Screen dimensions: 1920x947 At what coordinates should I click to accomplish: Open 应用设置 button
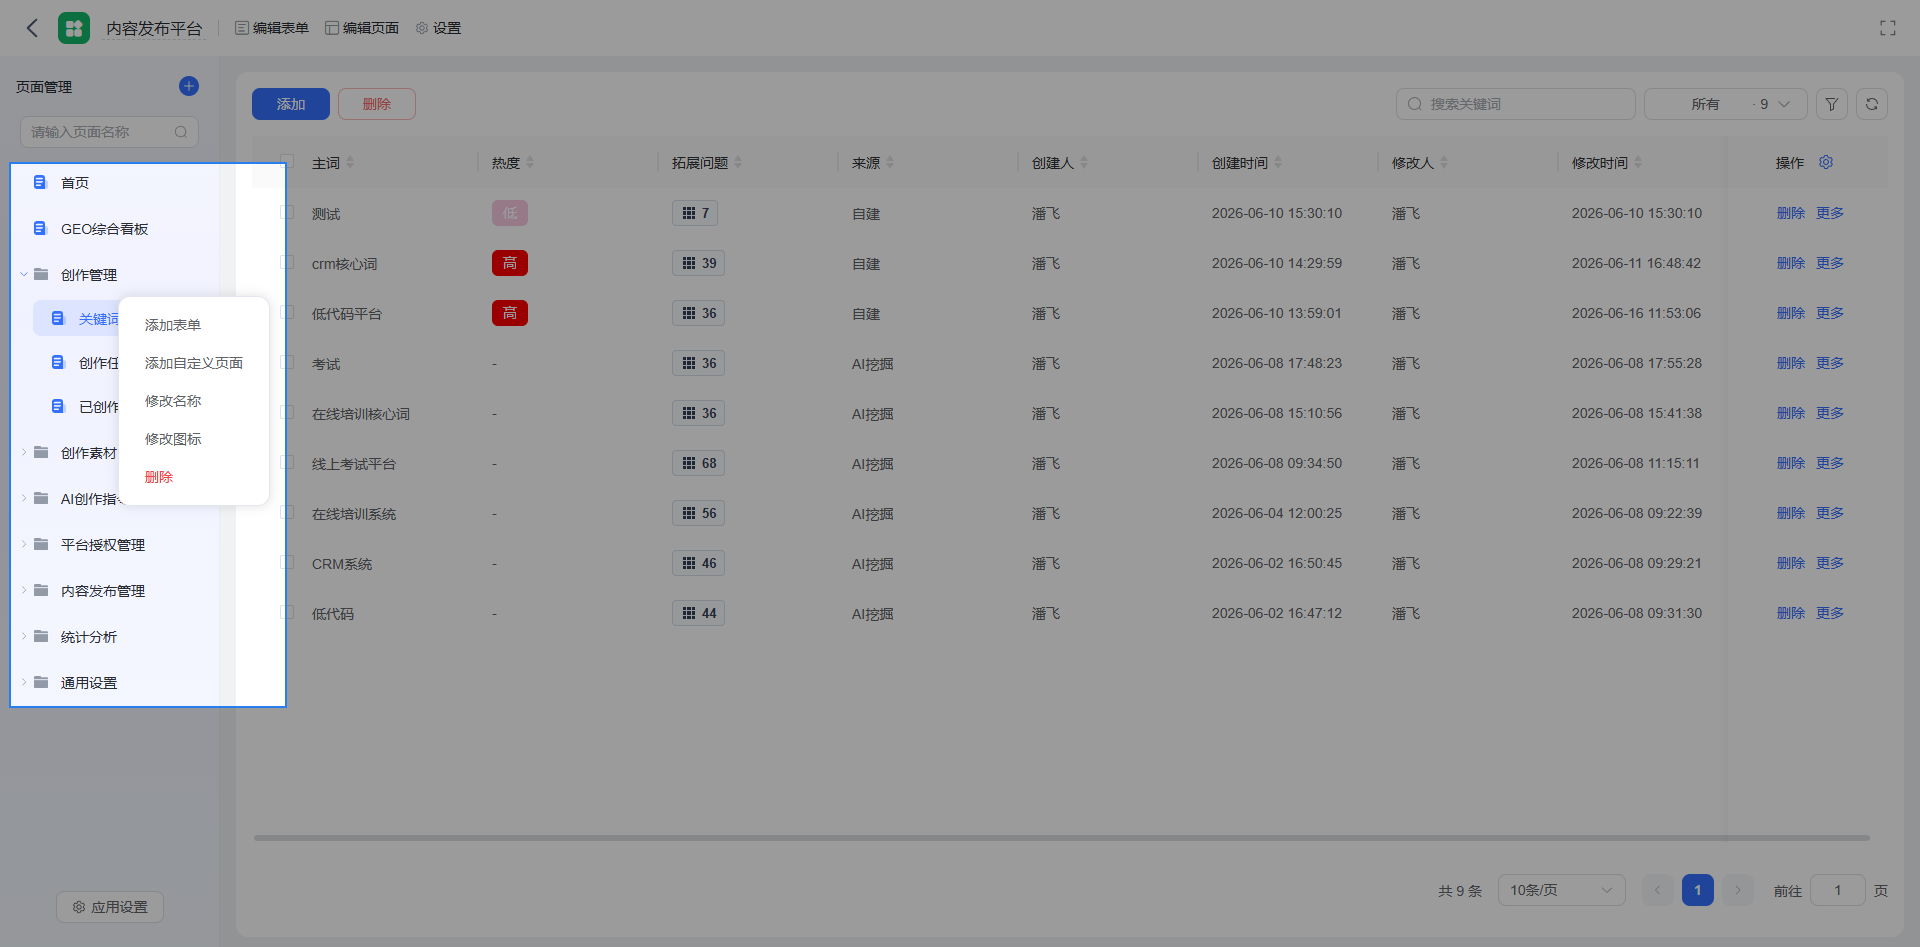click(x=110, y=907)
